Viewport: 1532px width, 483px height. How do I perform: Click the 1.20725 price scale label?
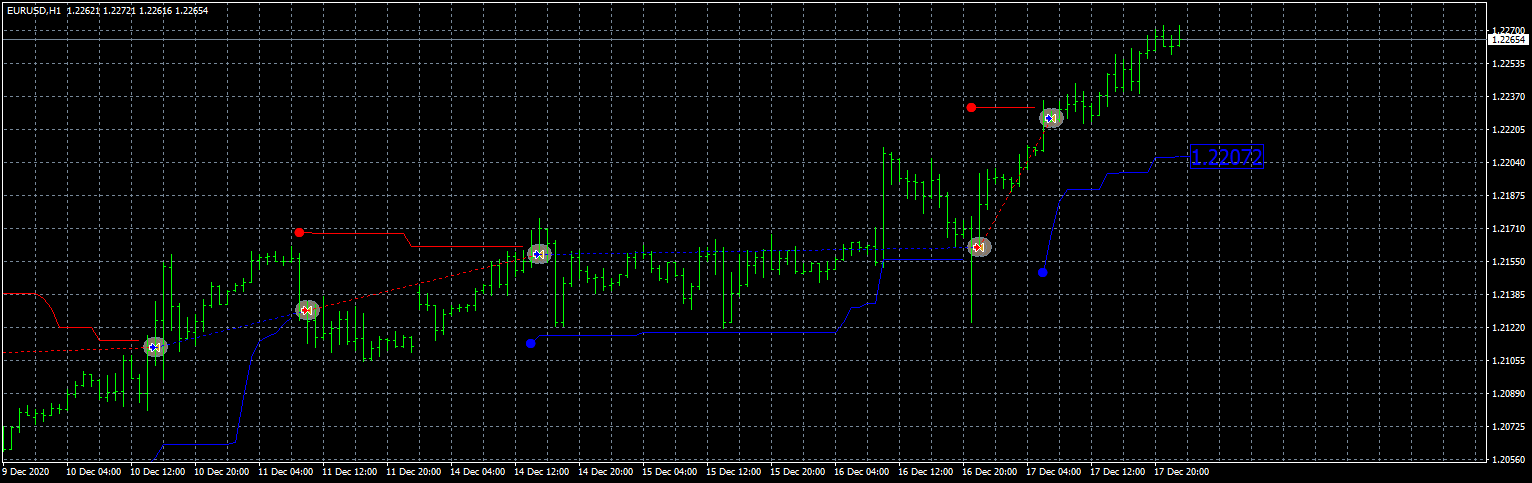point(1507,426)
